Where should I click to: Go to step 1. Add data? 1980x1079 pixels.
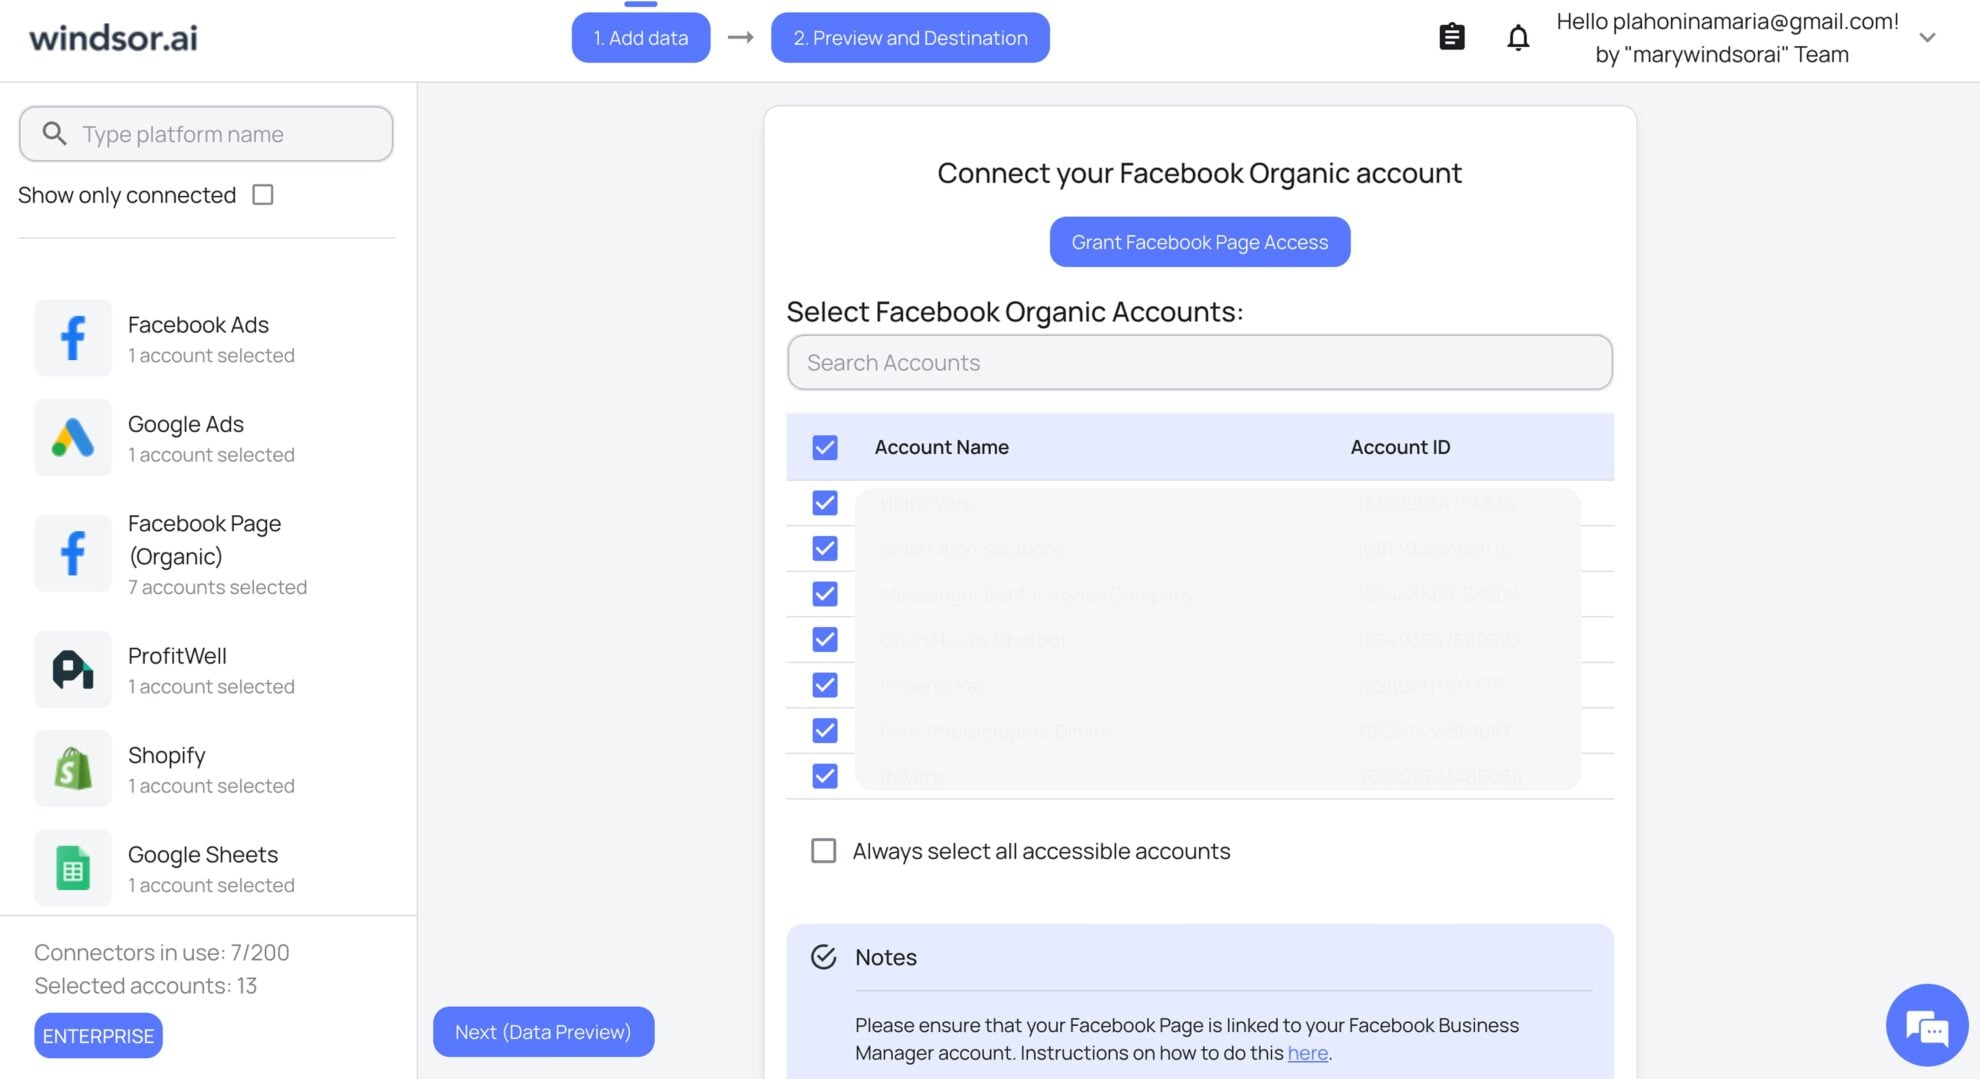coord(641,38)
